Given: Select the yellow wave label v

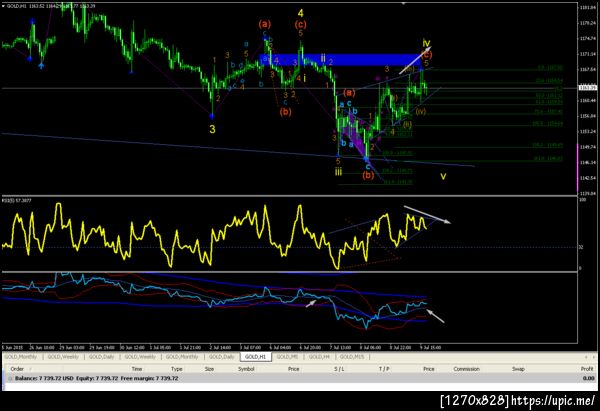Looking at the screenshot, I should [443, 176].
